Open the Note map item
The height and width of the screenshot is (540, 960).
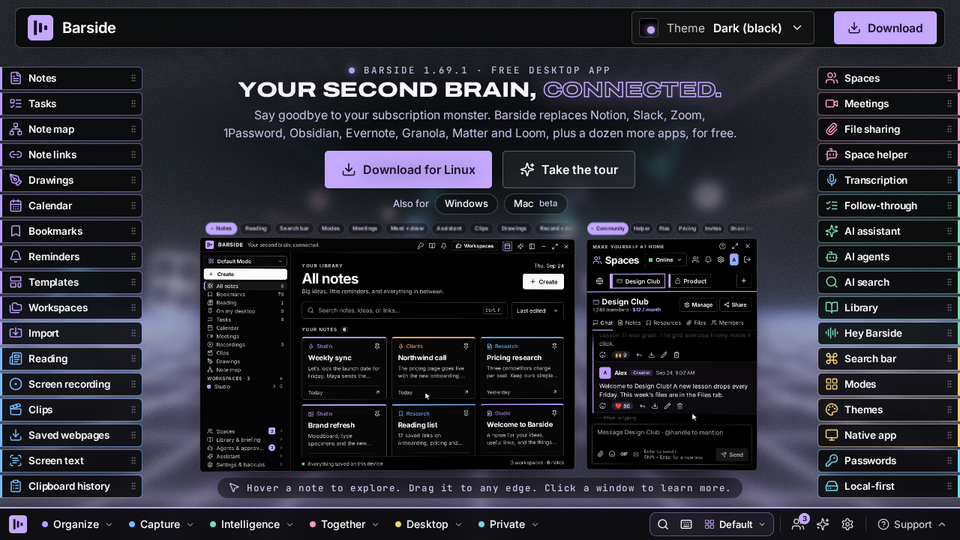click(x=72, y=129)
